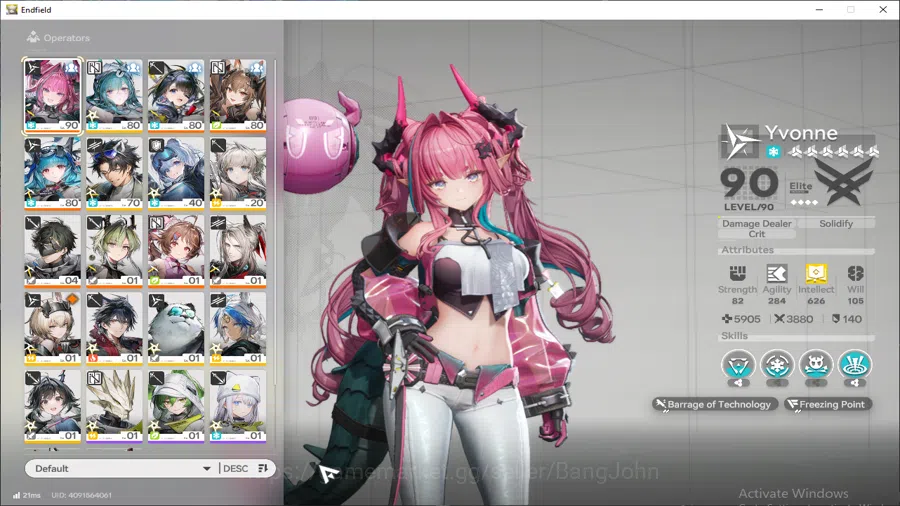Click the Will attribute icon
Viewport: 900px width, 506px height.
coord(855,273)
